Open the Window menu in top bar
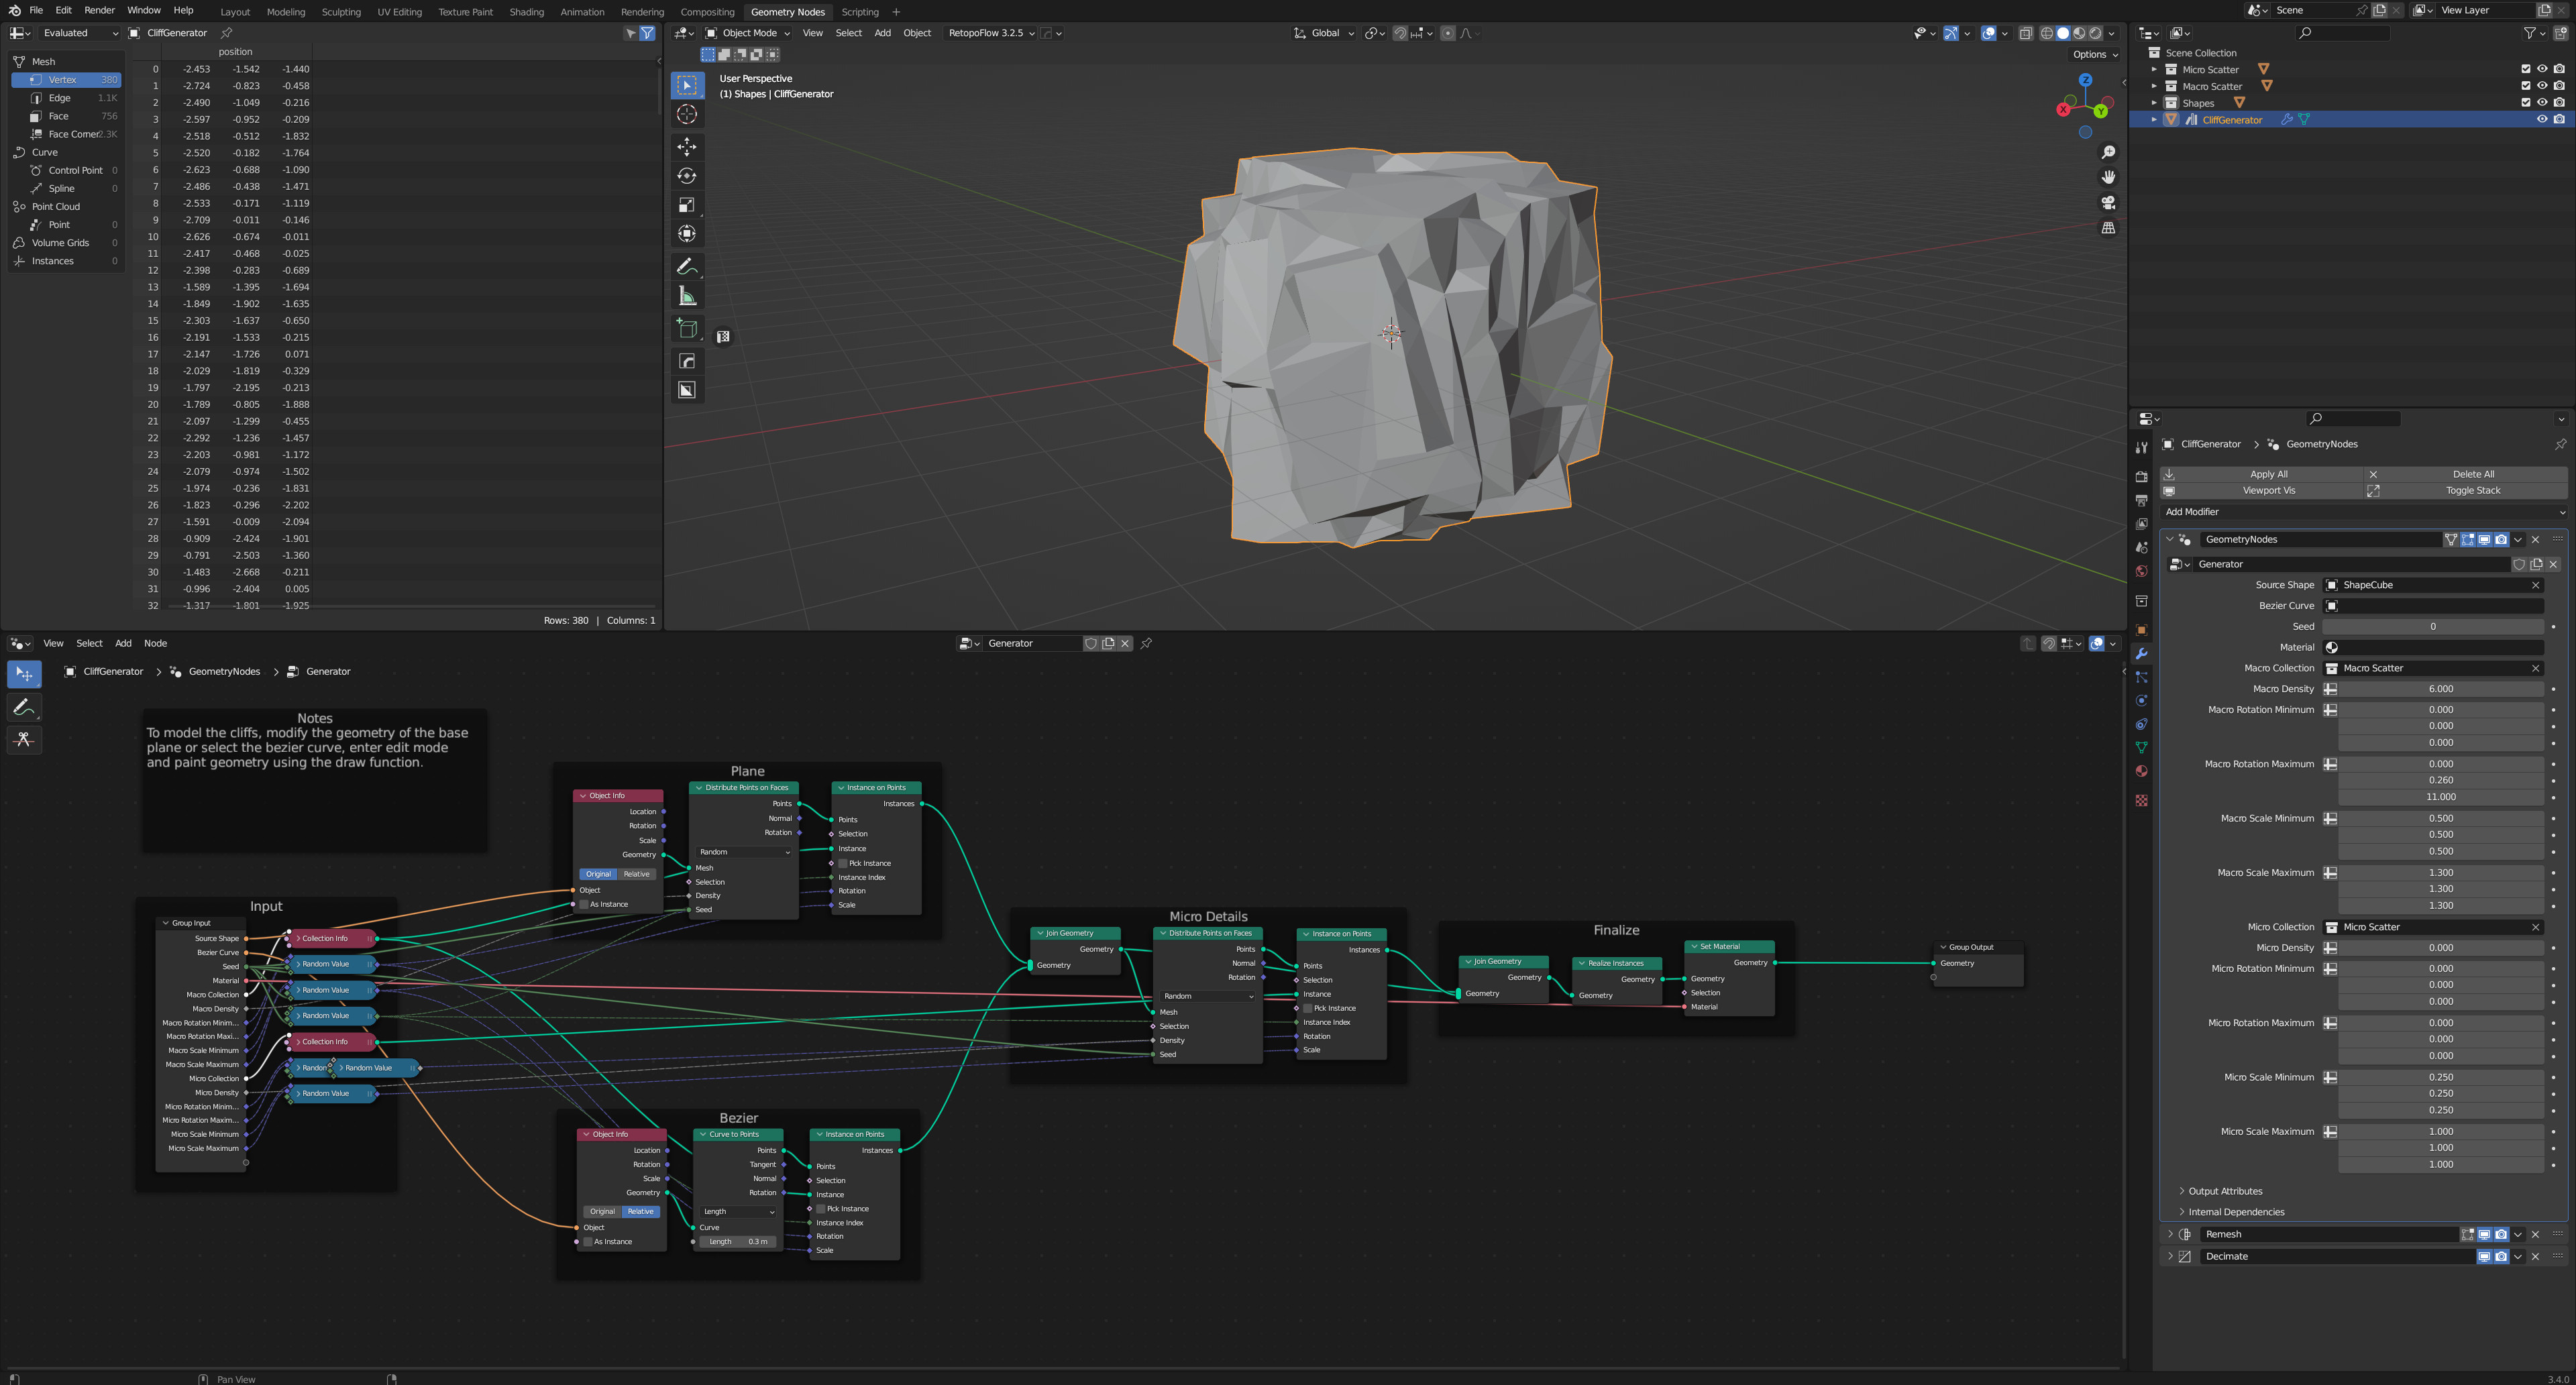This screenshot has height=1385, width=2576. (144, 10)
